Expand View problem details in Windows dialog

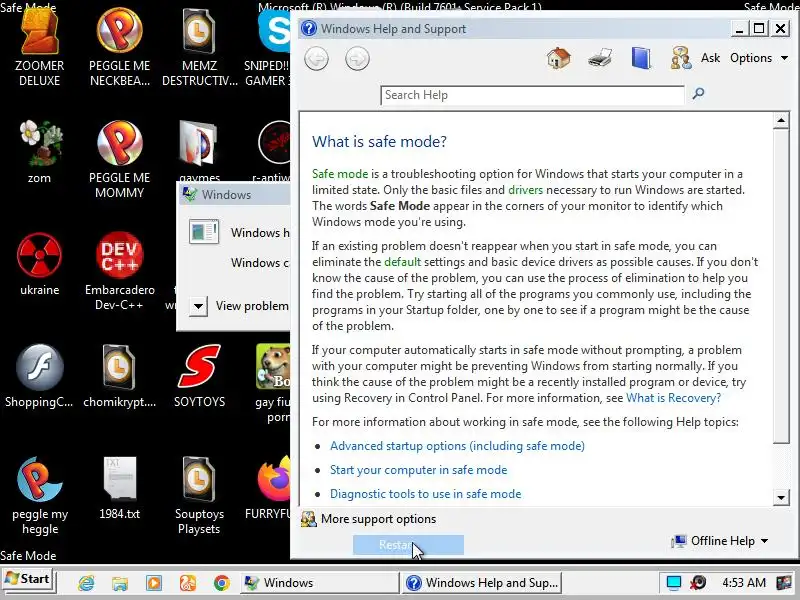198,307
